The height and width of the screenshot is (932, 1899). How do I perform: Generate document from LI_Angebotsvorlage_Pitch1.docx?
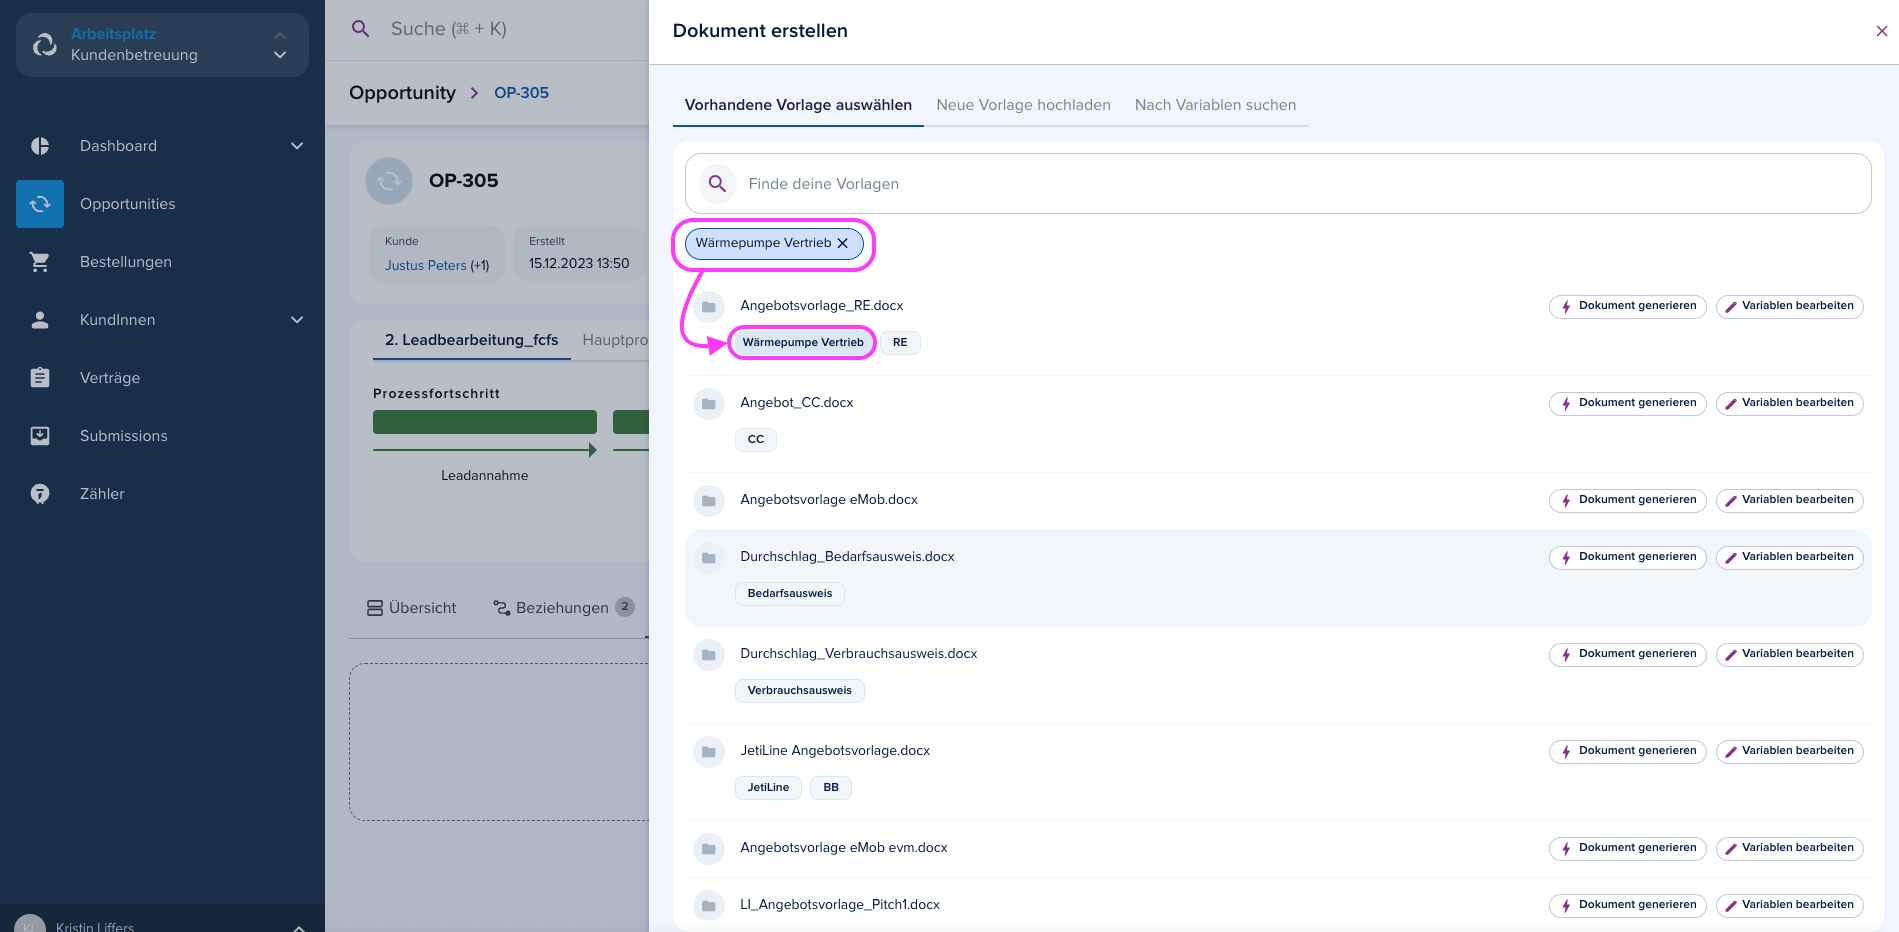click(1628, 905)
